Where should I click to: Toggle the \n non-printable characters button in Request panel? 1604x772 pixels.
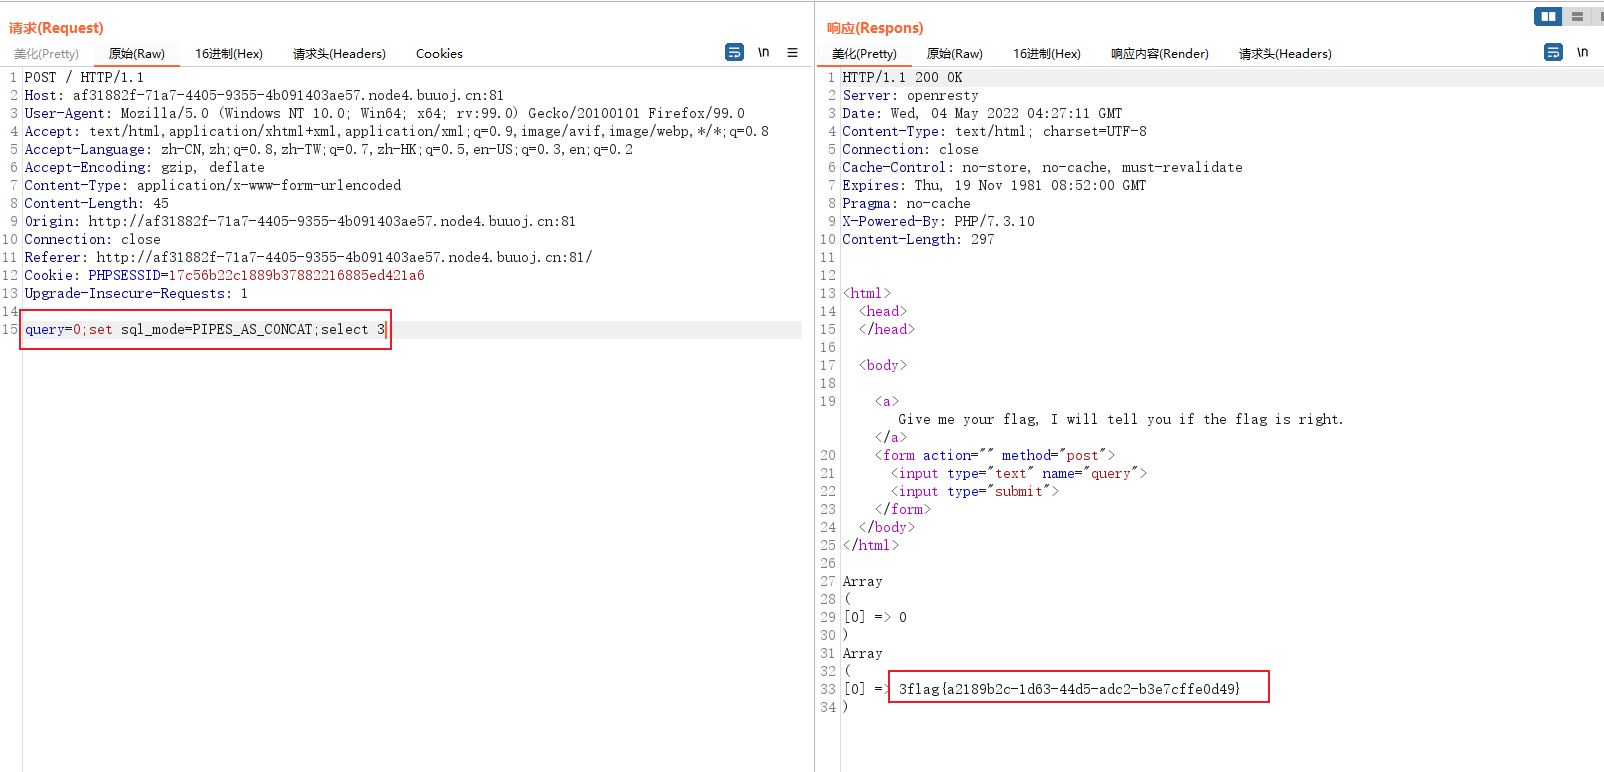pyautogui.click(x=763, y=52)
